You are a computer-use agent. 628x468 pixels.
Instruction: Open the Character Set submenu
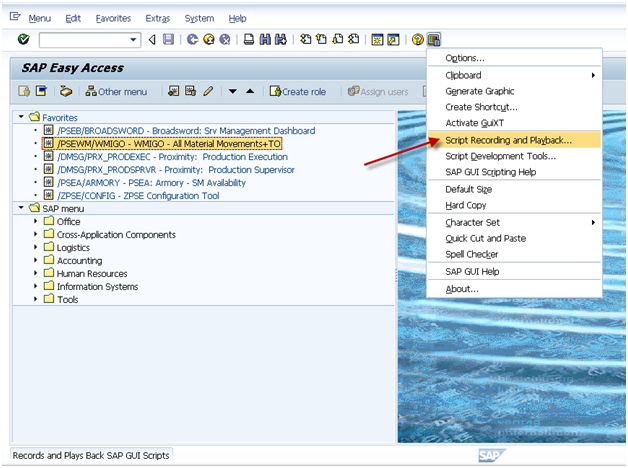(515, 223)
